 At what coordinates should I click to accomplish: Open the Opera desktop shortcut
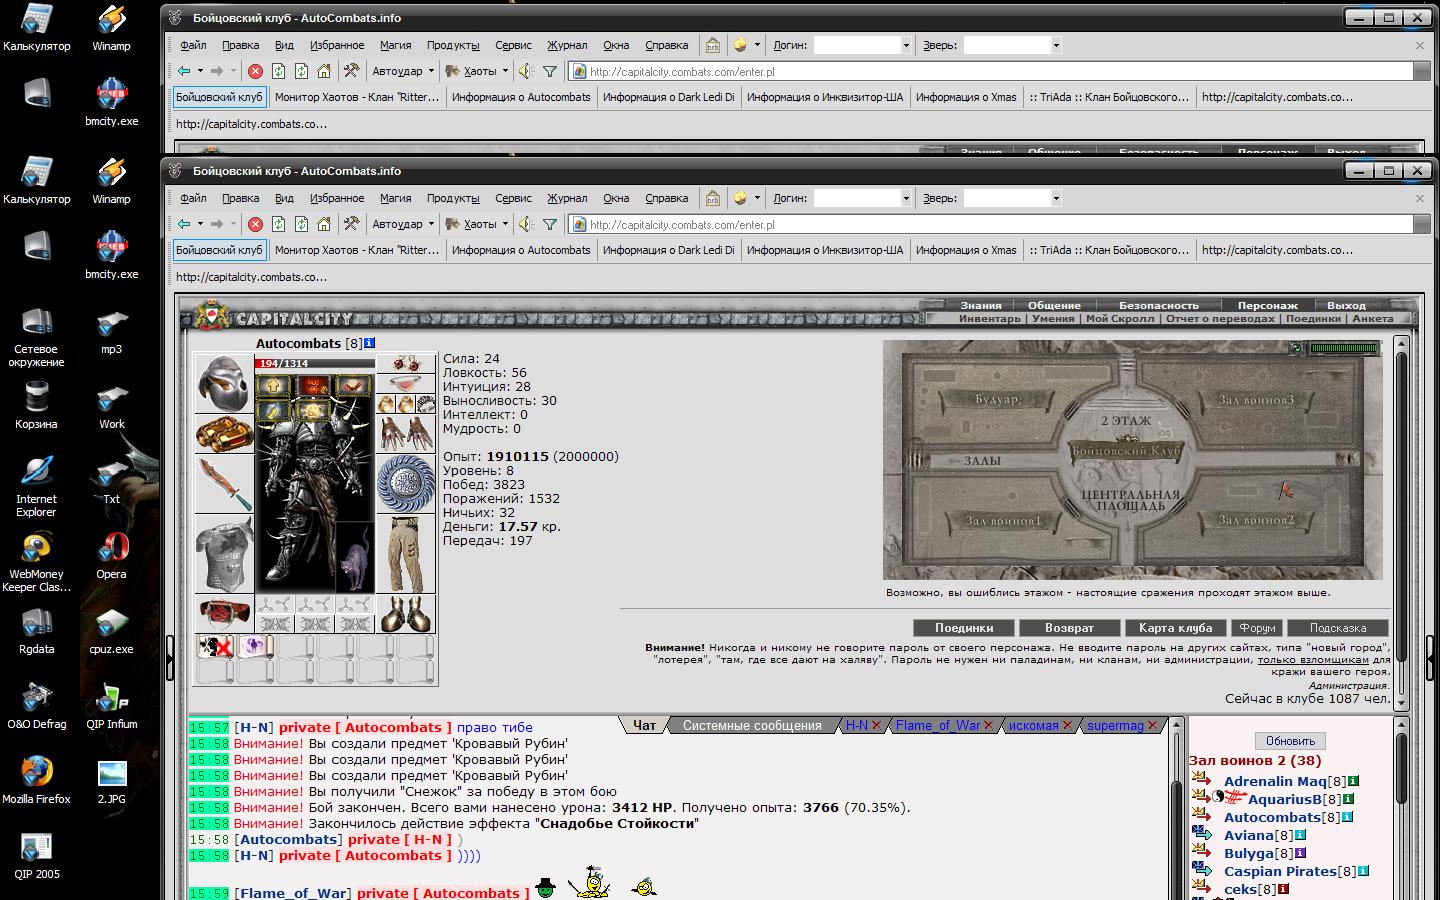pyautogui.click(x=111, y=556)
